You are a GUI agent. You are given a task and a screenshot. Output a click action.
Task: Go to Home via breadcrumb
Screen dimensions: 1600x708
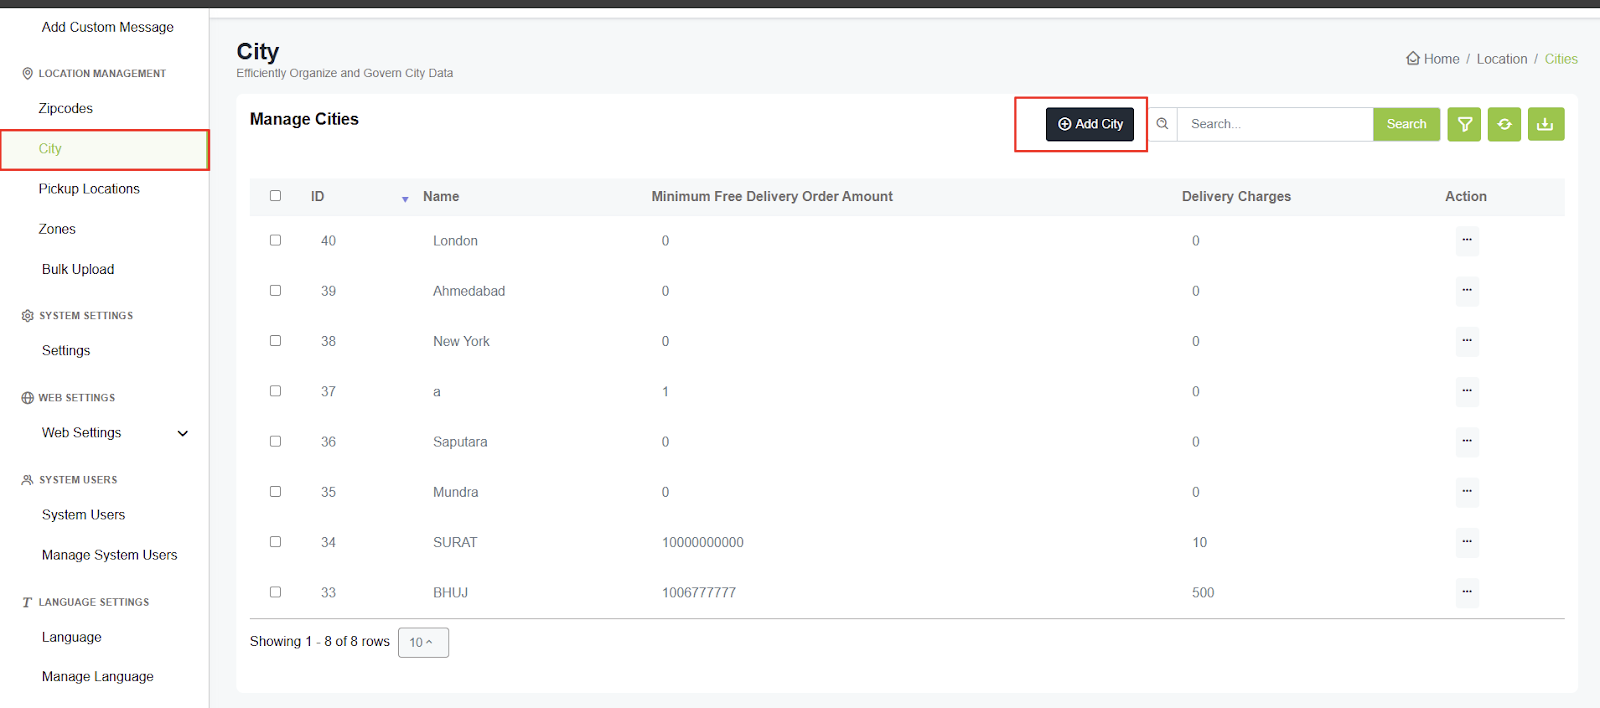(1441, 59)
